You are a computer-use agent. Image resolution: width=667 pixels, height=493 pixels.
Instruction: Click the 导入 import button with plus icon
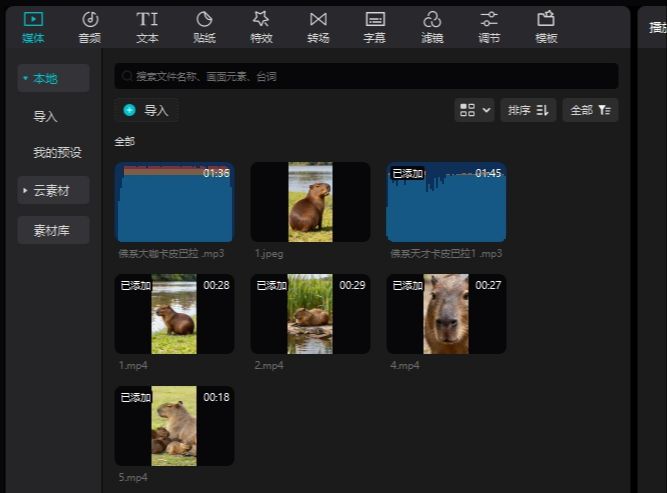pyautogui.click(x=146, y=110)
